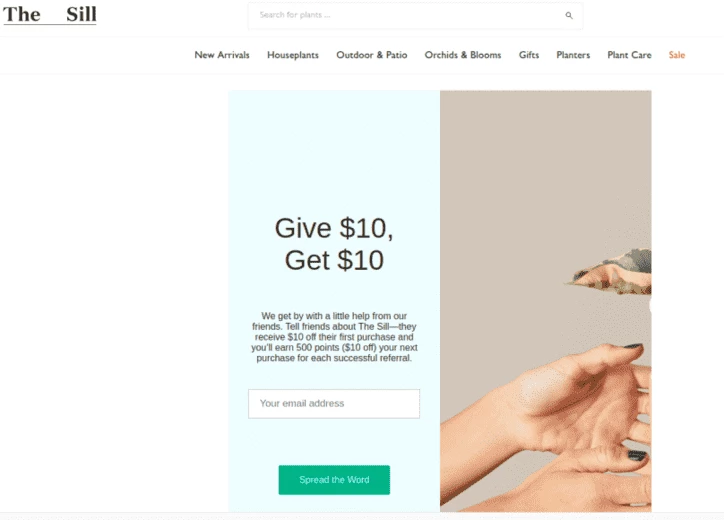Screen dimensions: 724x520
Task: Click the search magnifier icon
Action: coord(569,15)
